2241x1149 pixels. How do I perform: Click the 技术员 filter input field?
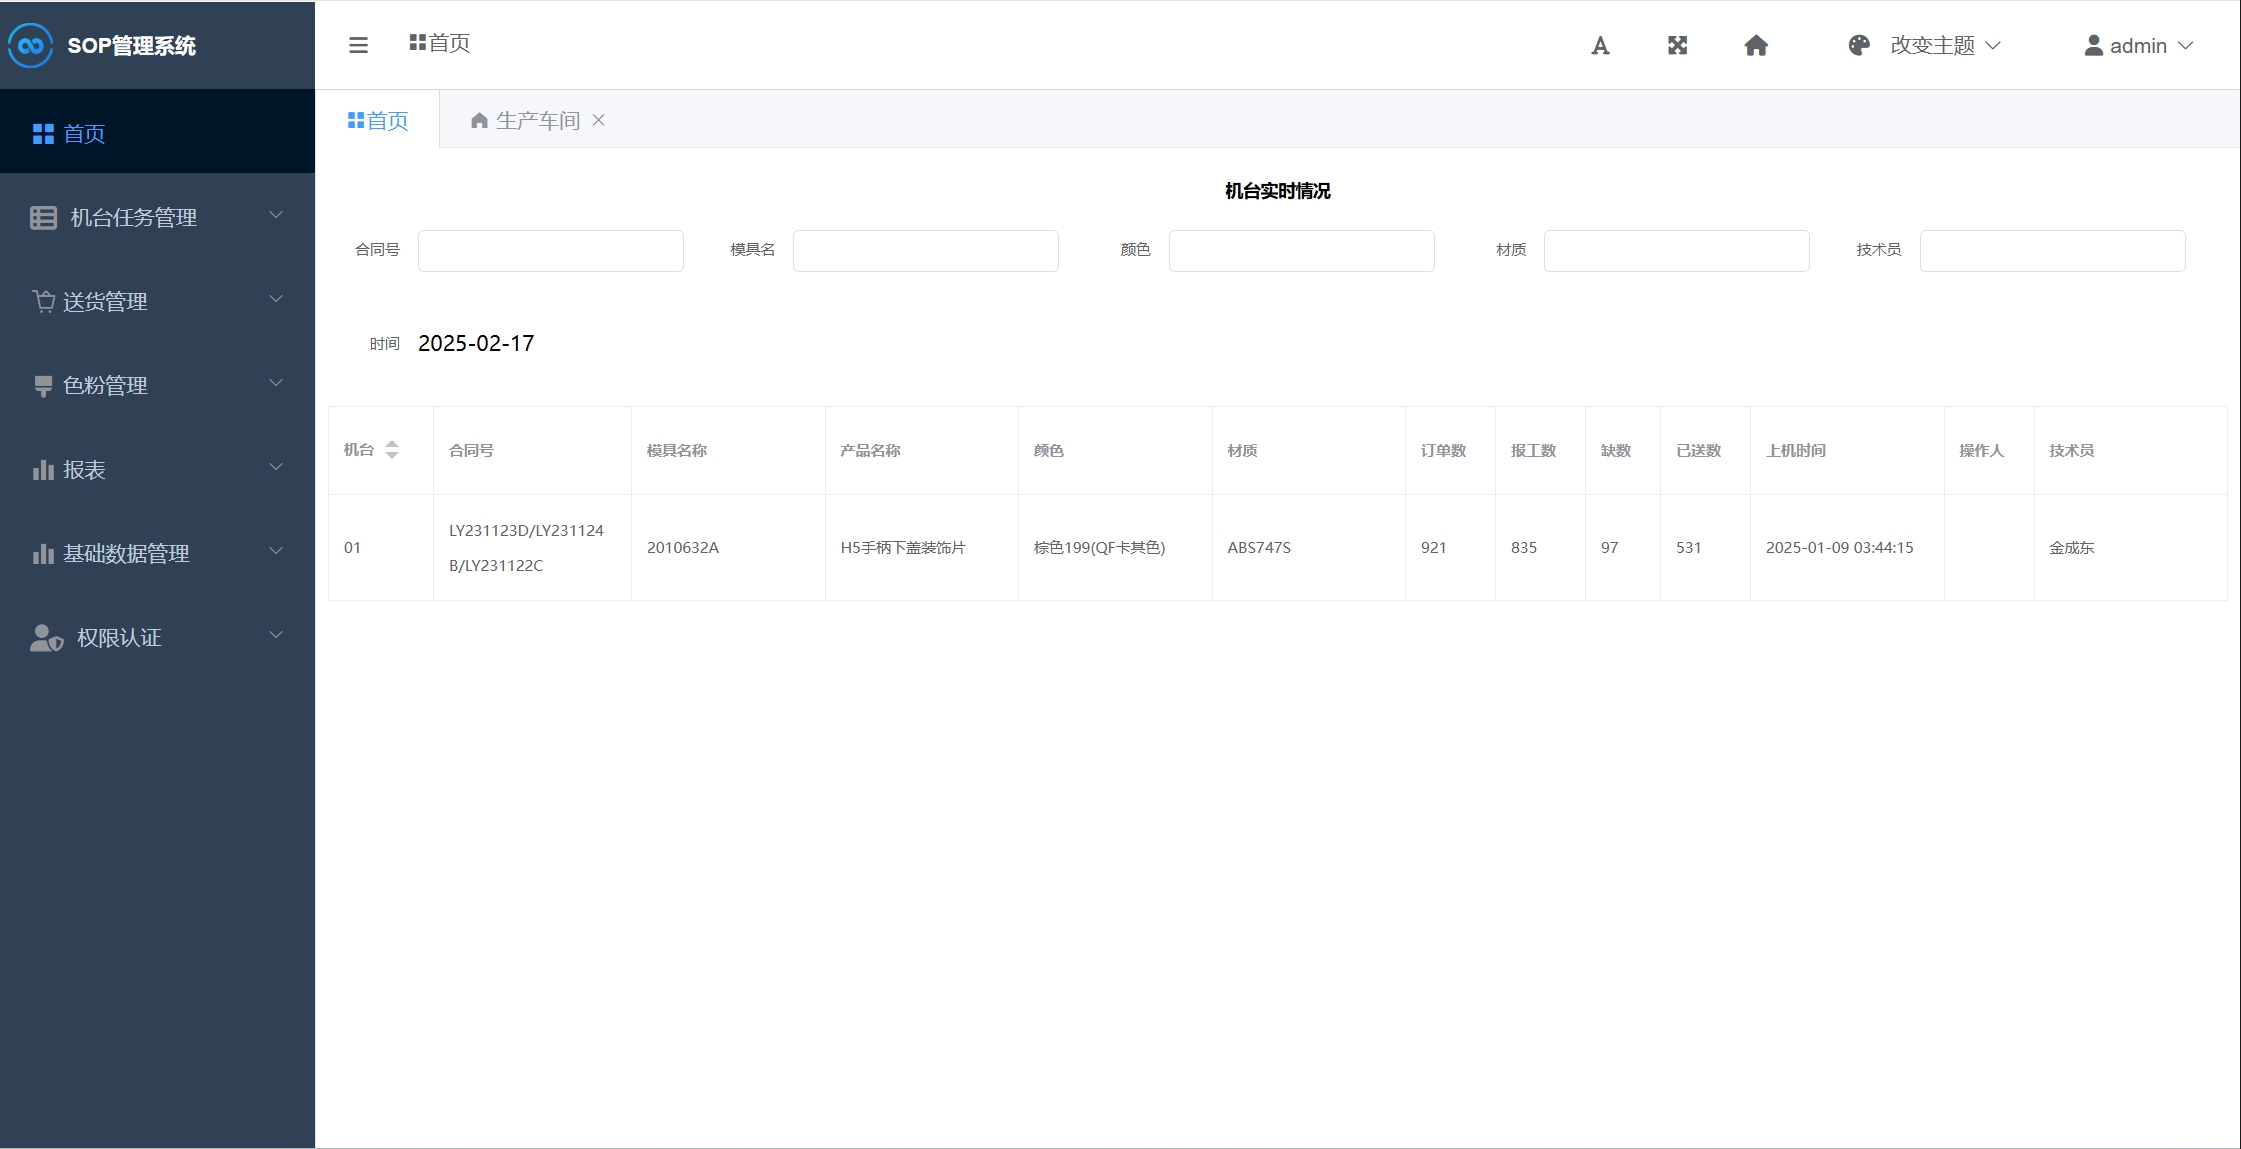2052,251
